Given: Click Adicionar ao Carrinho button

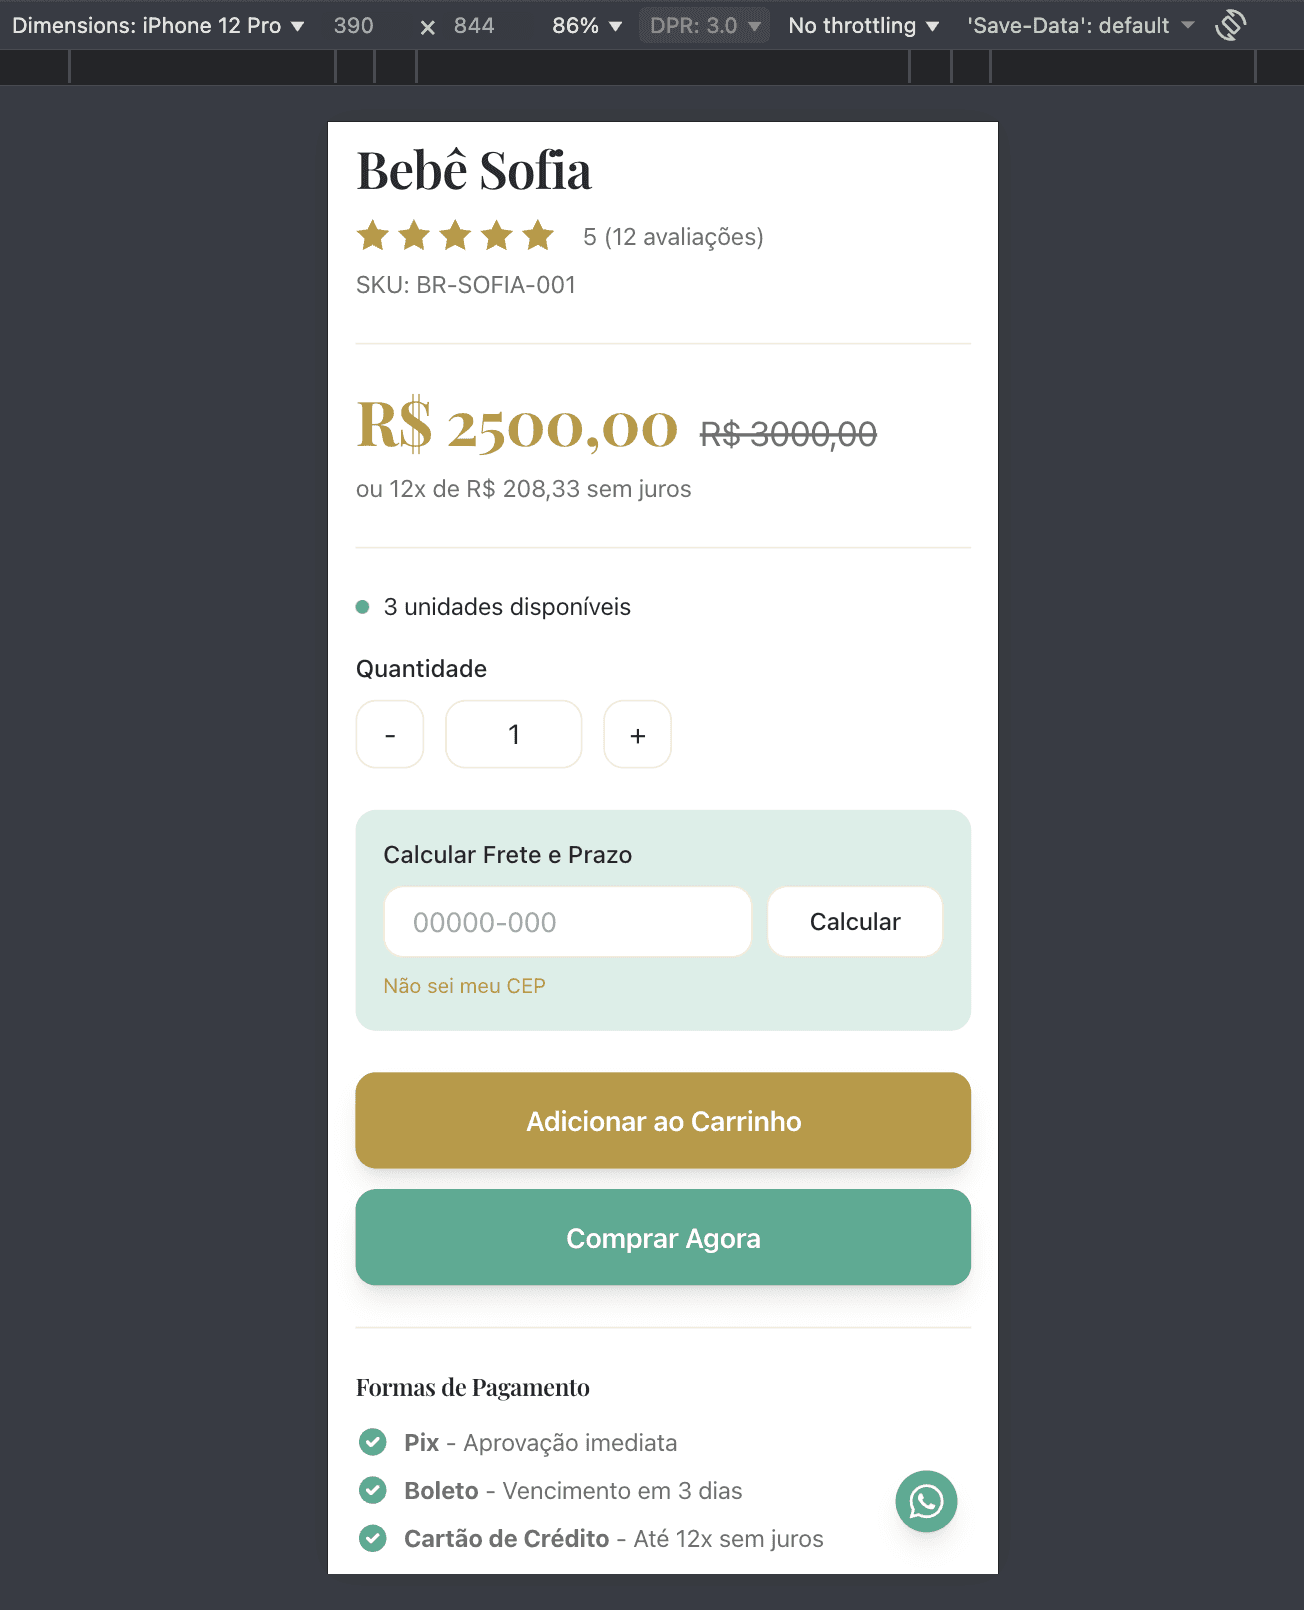Looking at the screenshot, I should (x=663, y=1121).
